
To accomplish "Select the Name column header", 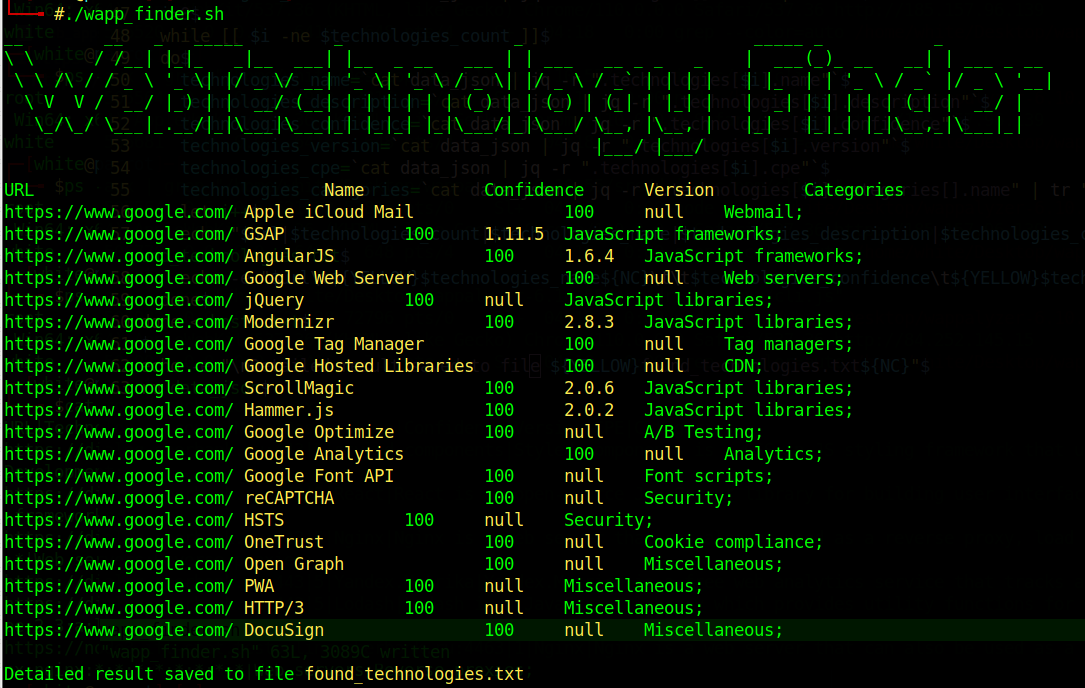I will coord(343,189).
